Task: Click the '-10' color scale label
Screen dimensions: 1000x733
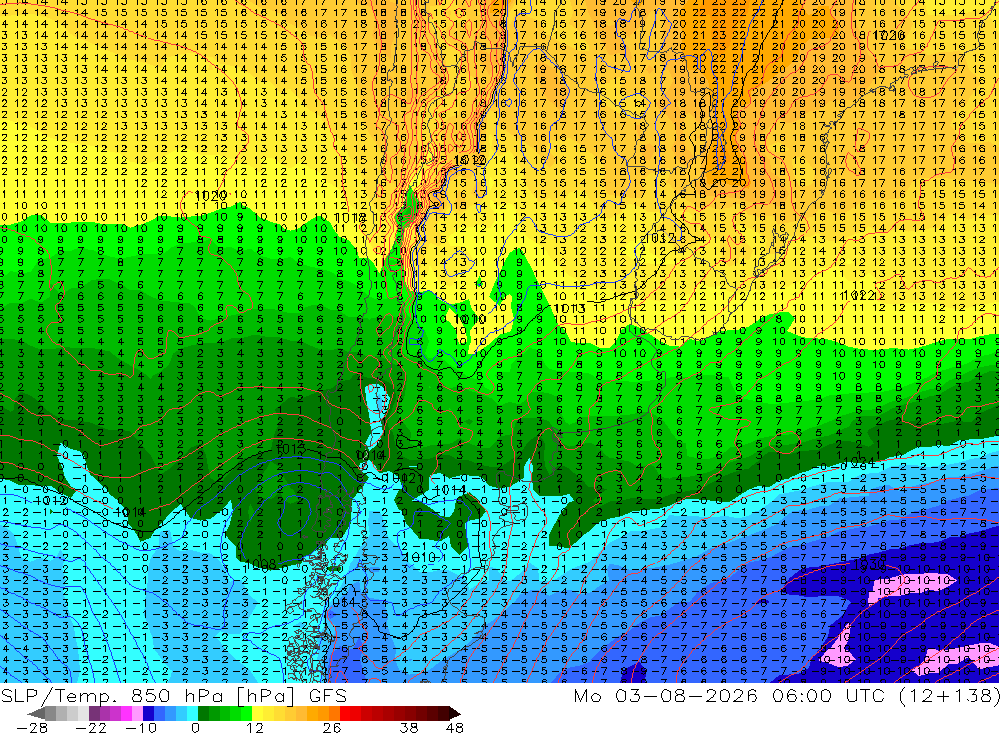Action: (141, 727)
